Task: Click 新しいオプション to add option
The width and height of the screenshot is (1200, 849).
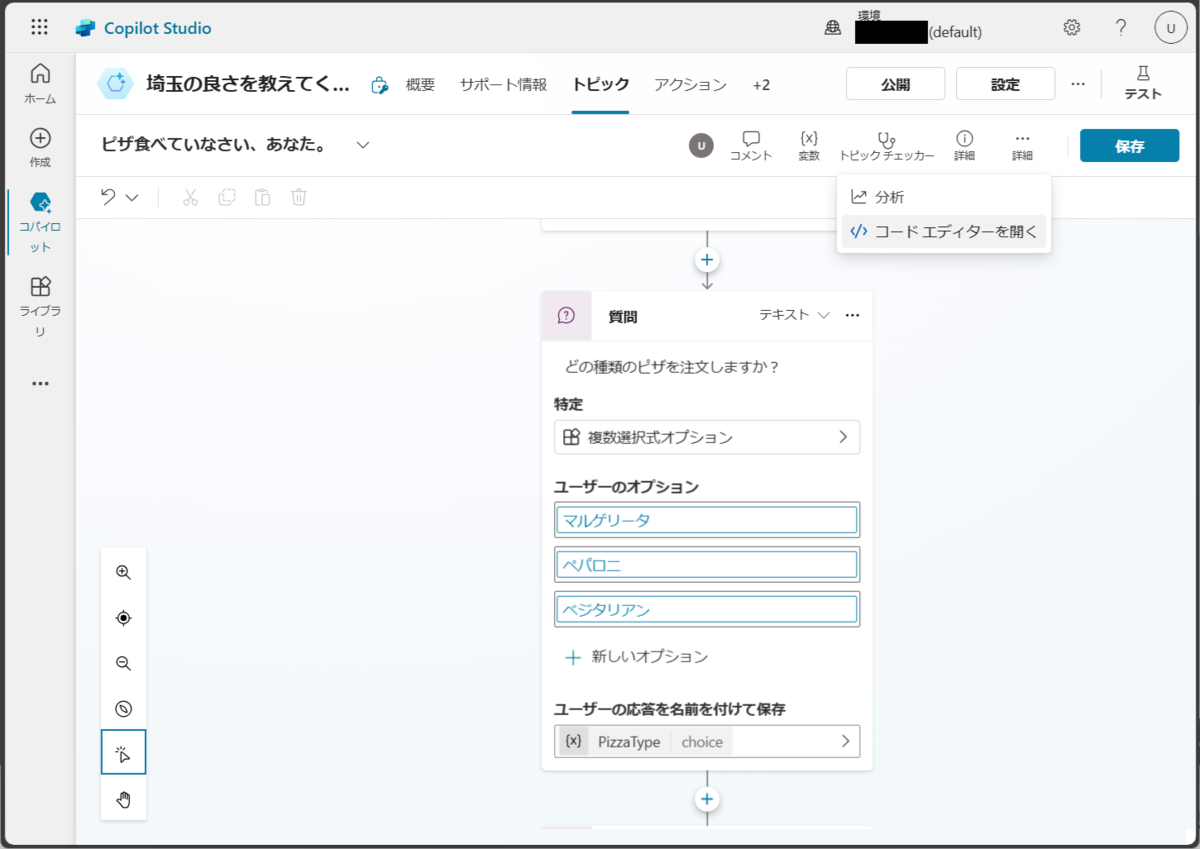Action: [x=636, y=657]
